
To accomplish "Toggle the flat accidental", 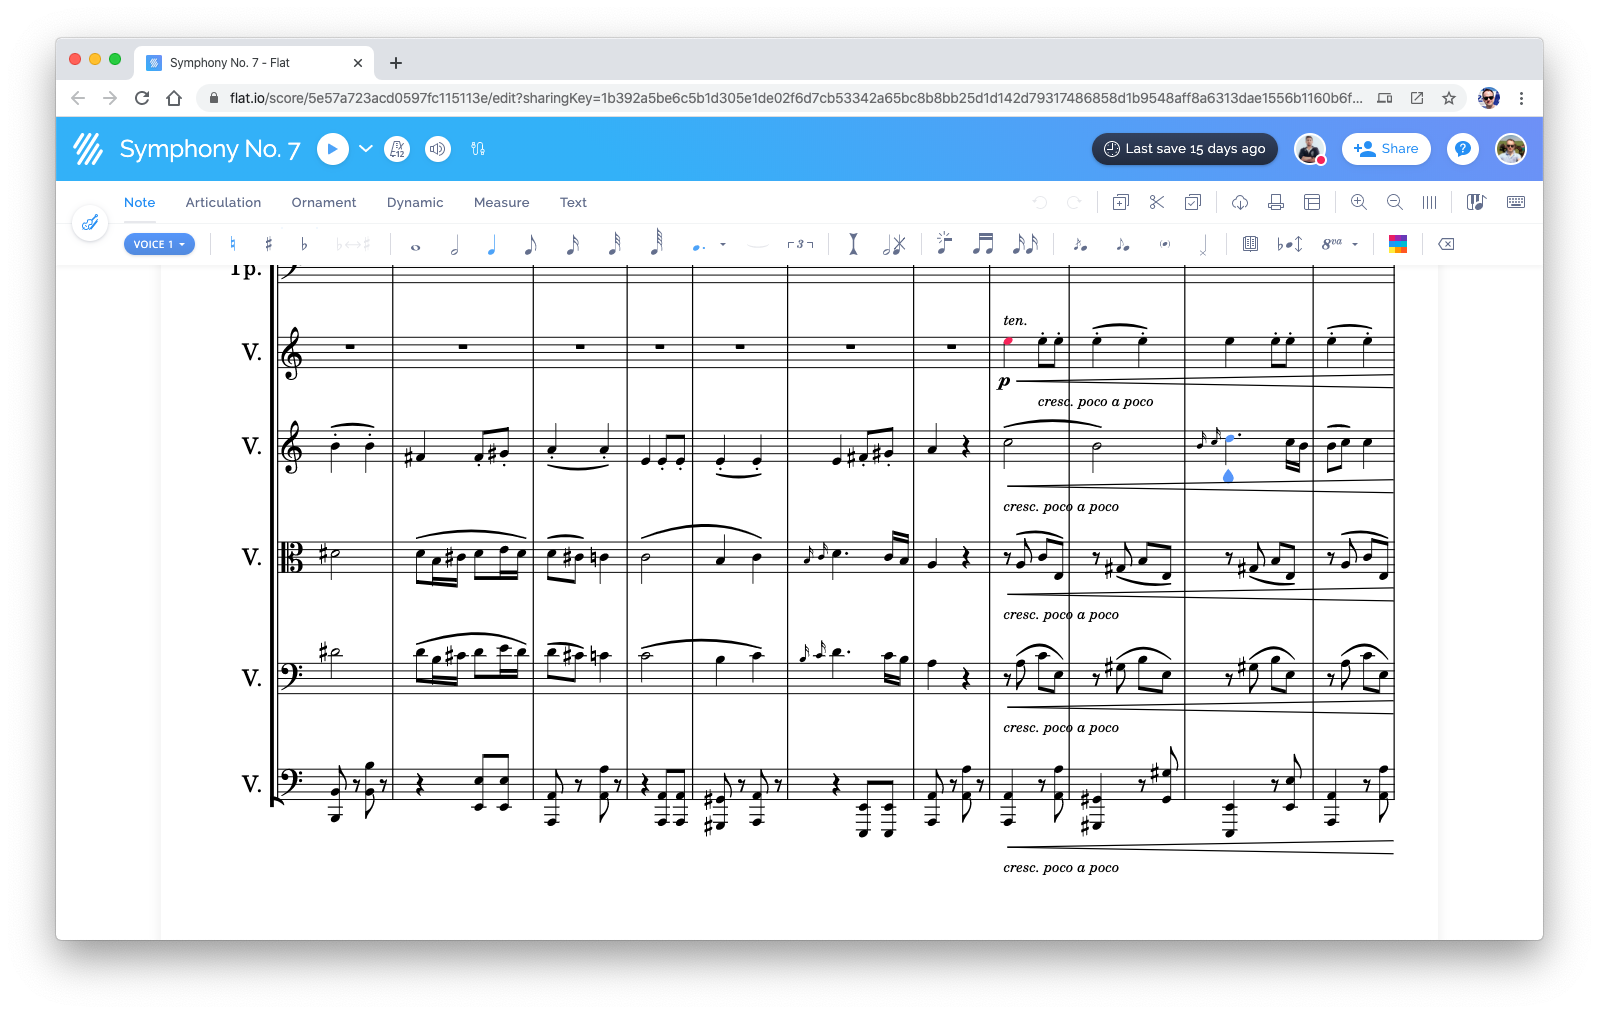I will click(304, 244).
